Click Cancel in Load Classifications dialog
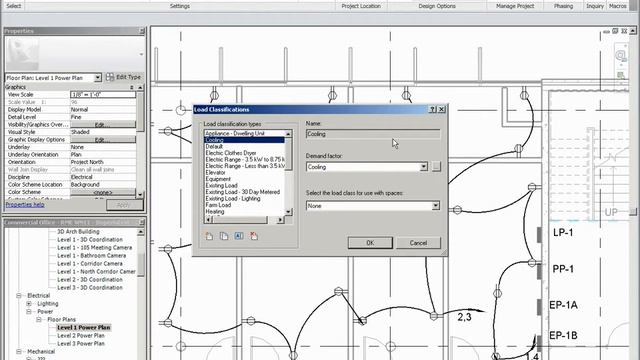Viewport: 640px width, 360px height. (x=418, y=242)
